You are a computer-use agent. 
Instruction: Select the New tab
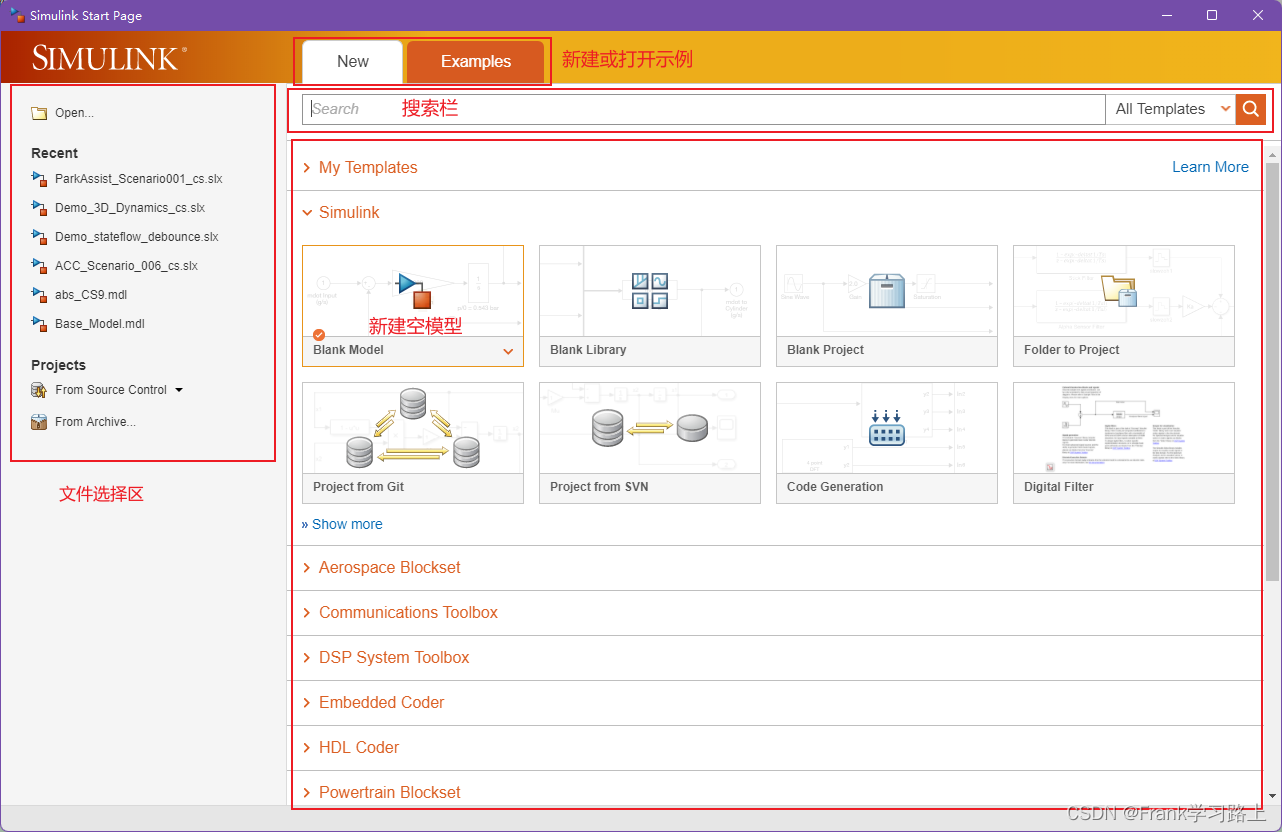352,61
